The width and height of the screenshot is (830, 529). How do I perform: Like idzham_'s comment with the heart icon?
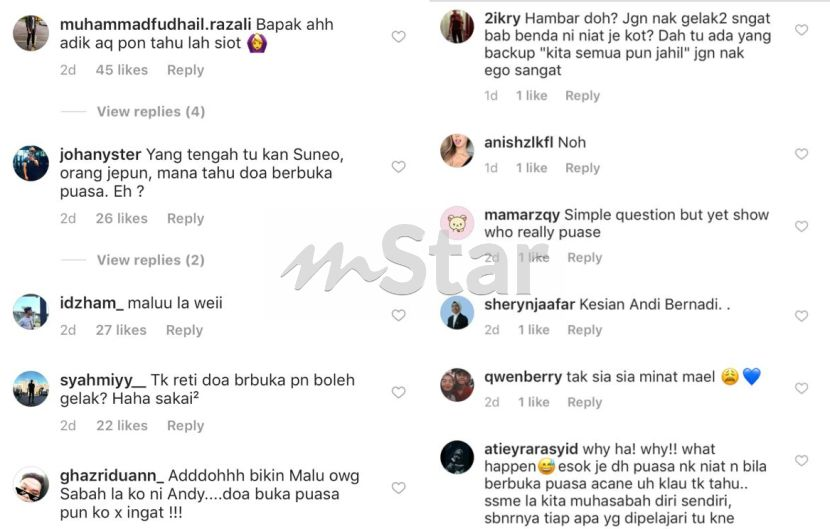coord(399,315)
